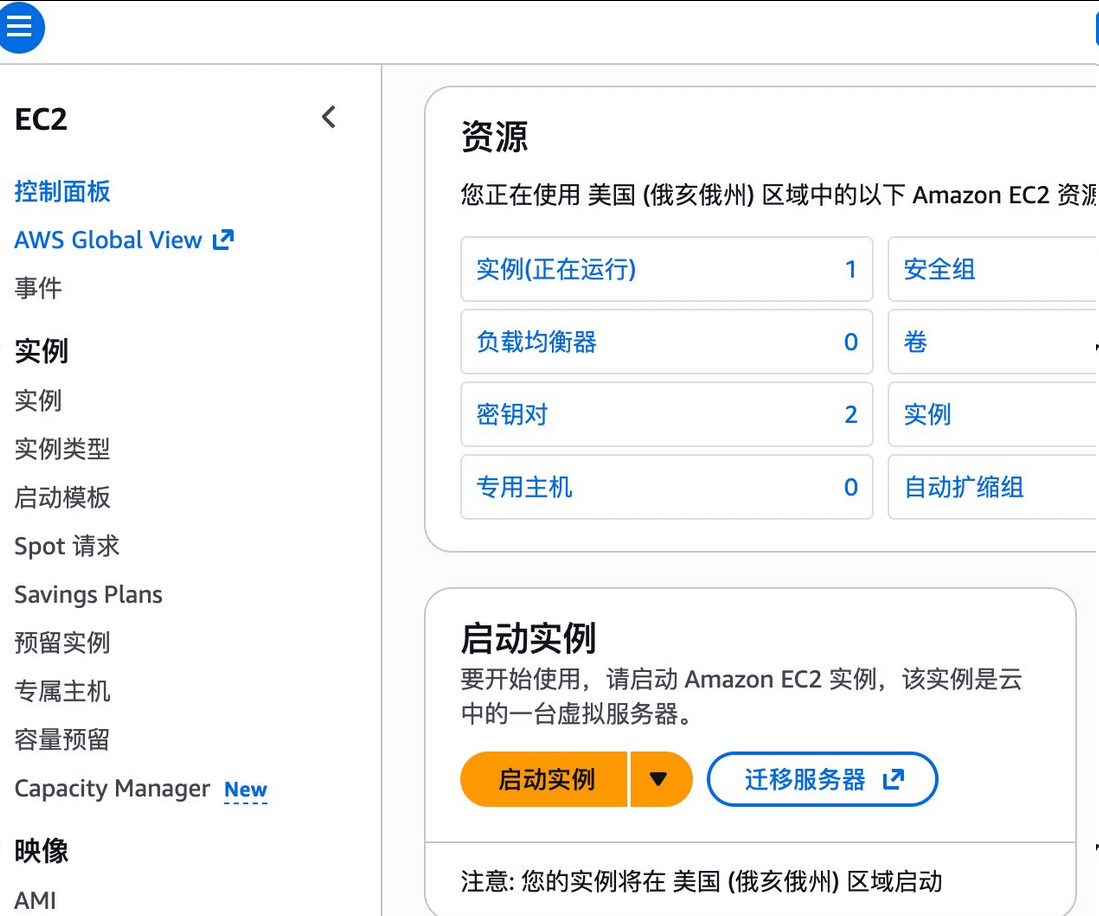This screenshot has height=916, width=1099.
Task: Click external link icon beside AWS Global View
Action: click(223, 240)
